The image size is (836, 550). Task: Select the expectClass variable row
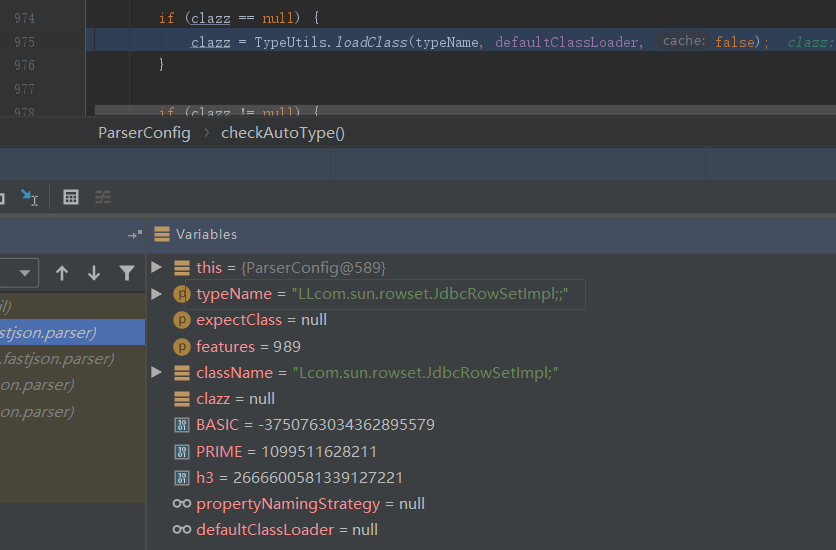click(x=261, y=320)
